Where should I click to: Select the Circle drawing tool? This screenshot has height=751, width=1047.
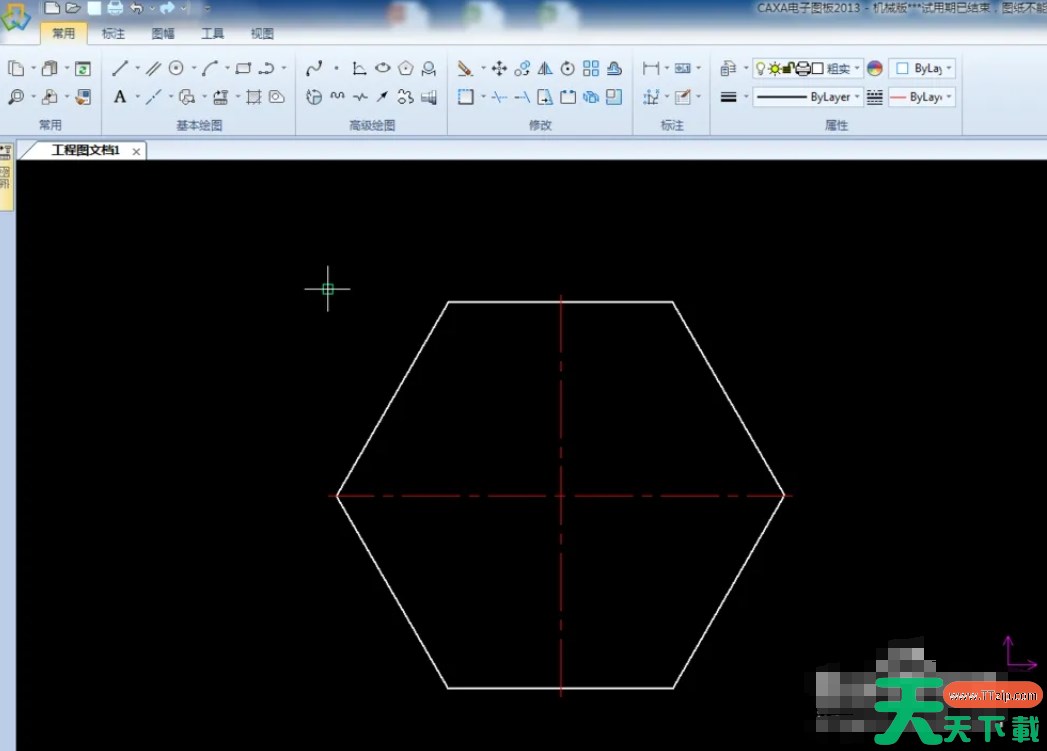point(176,68)
